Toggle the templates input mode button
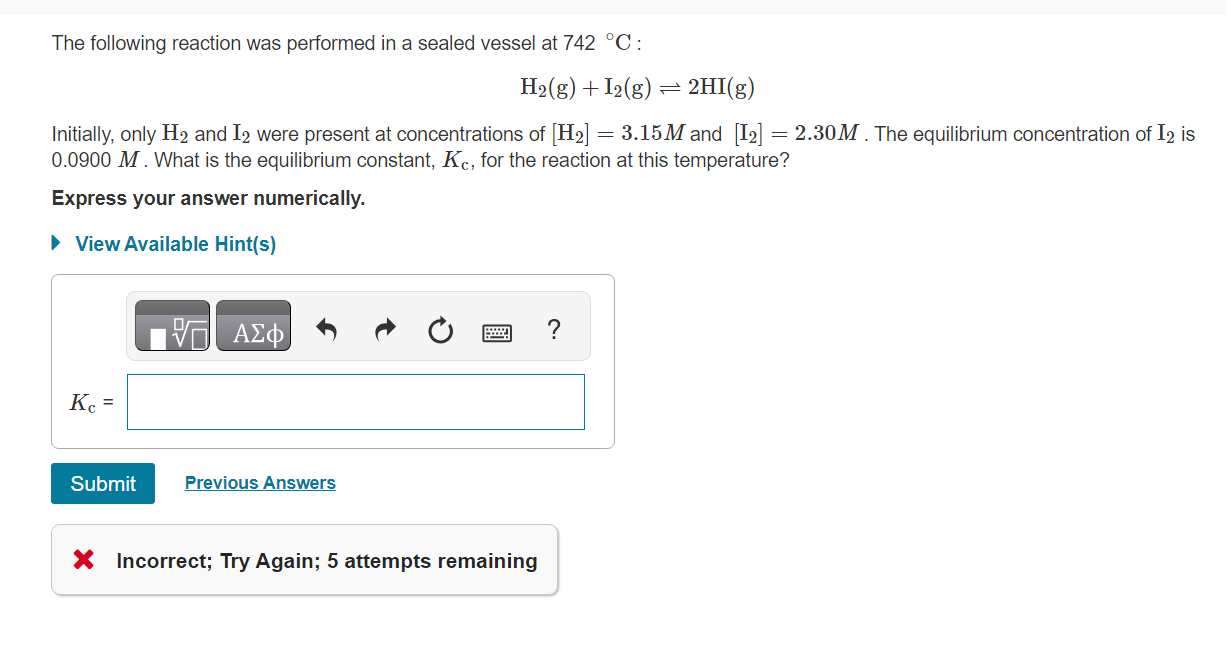This screenshot has height=664, width=1231. click(x=170, y=325)
